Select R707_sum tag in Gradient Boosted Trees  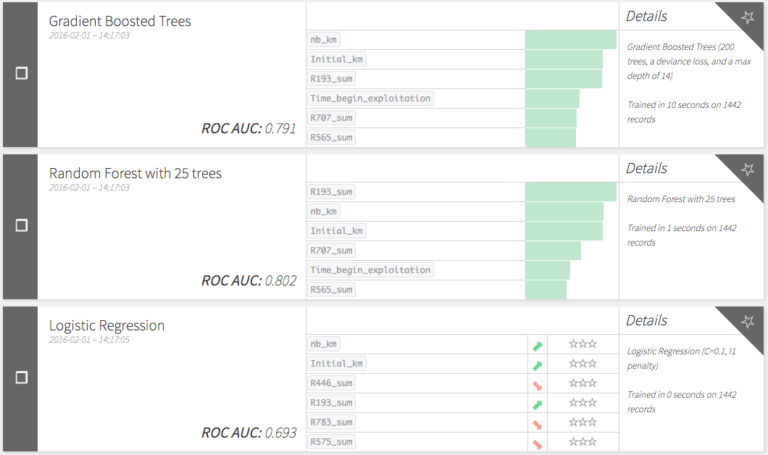tap(332, 118)
